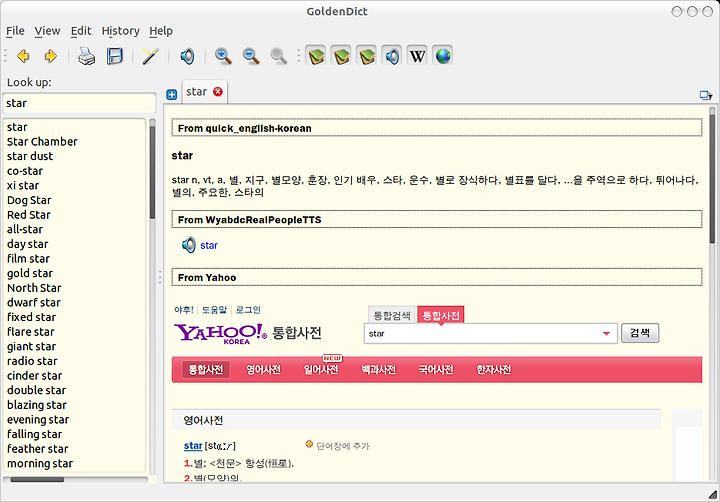
Task: Select 백과사전 in the red navigation bar
Action: [378, 370]
